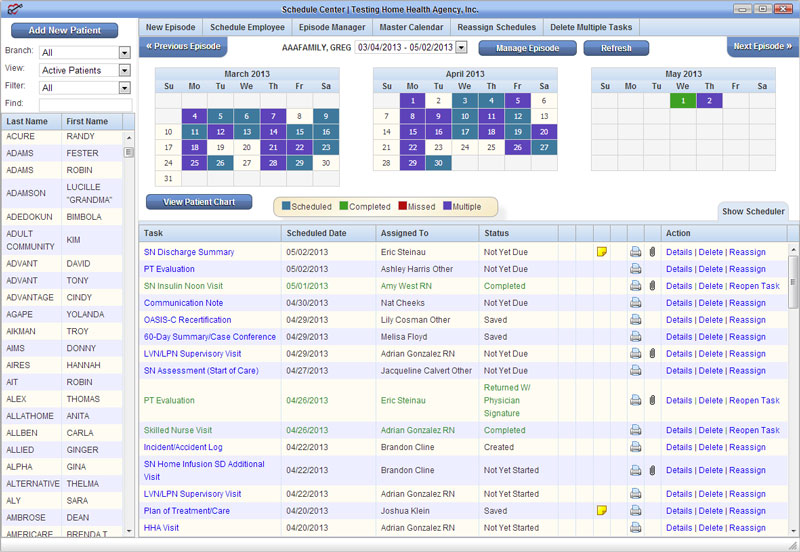Image resolution: width=800 pixels, height=552 pixels.
Task: Click the application logo icon in title bar
Action: pyautogui.click(x=14, y=9)
